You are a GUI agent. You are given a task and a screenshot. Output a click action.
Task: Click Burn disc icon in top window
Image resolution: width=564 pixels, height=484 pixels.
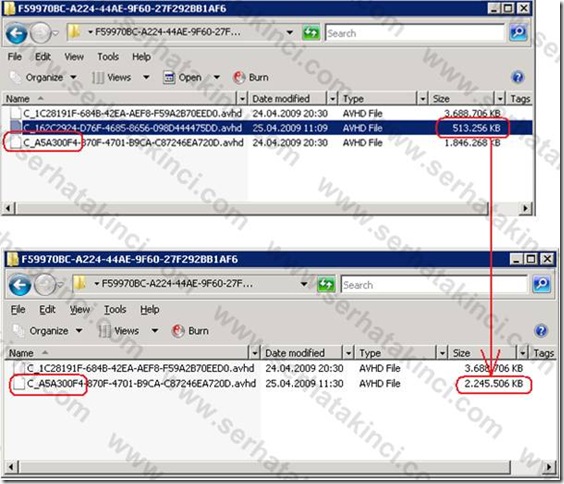coord(239,77)
